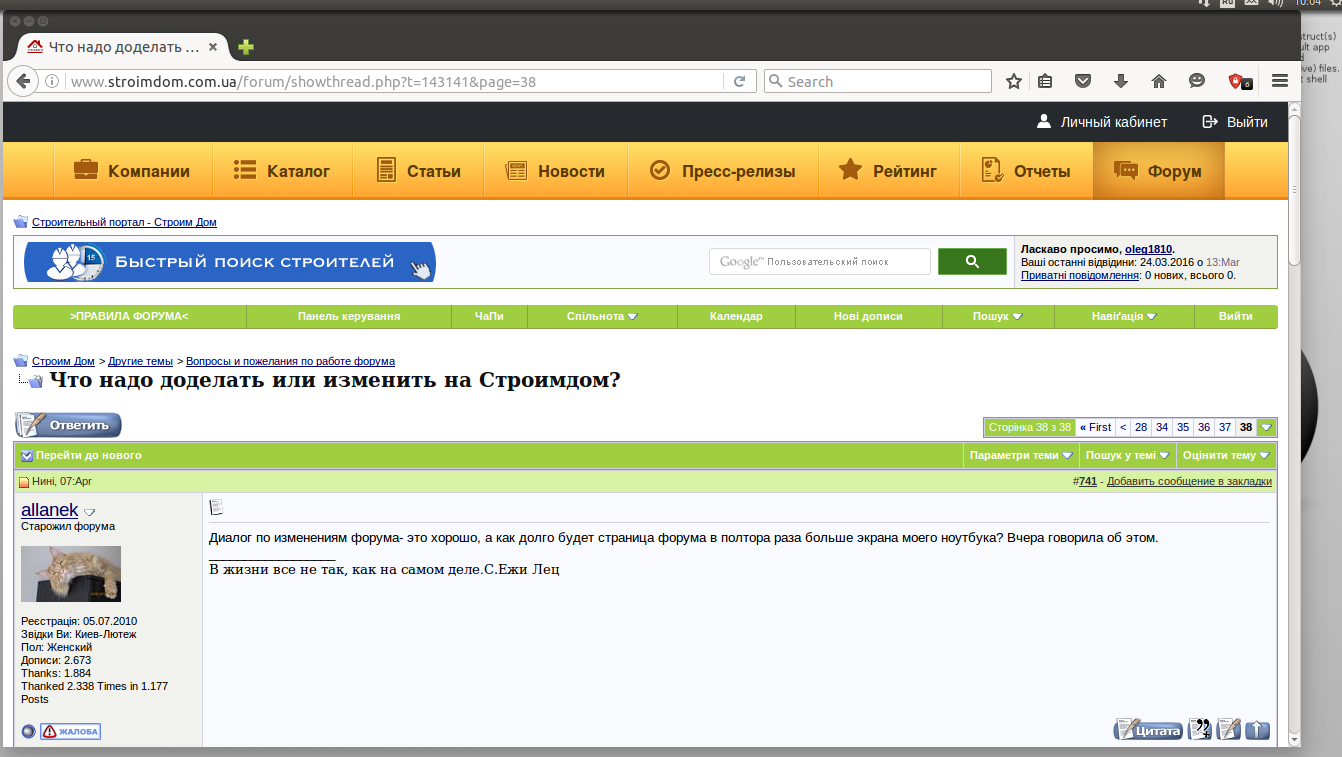Open allanek user menu arrow
Image resolution: width=1342 pixels, height=757 pixels.
pos(89,512)
